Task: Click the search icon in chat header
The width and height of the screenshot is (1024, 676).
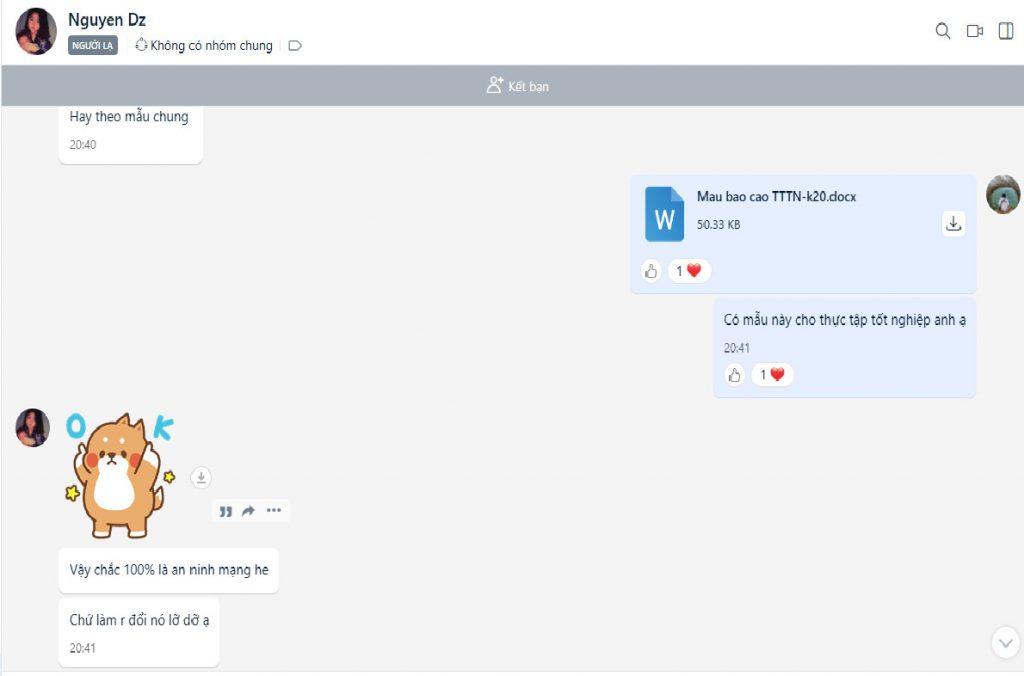Action: tap(942, 31)
